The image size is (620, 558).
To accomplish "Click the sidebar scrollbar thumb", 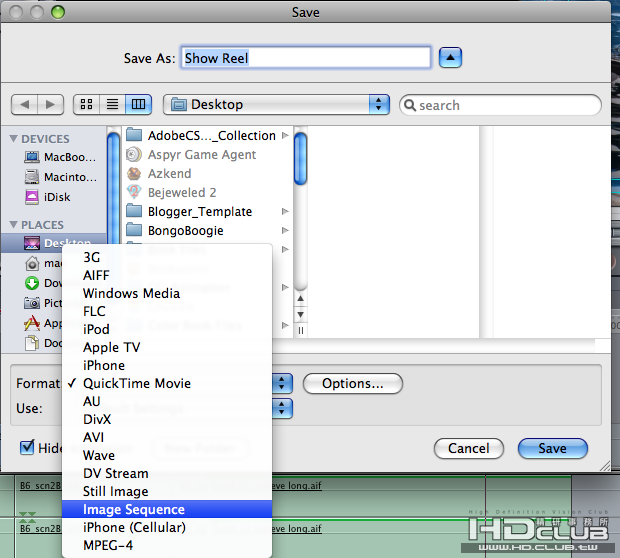I will click(x=113, y=188).
